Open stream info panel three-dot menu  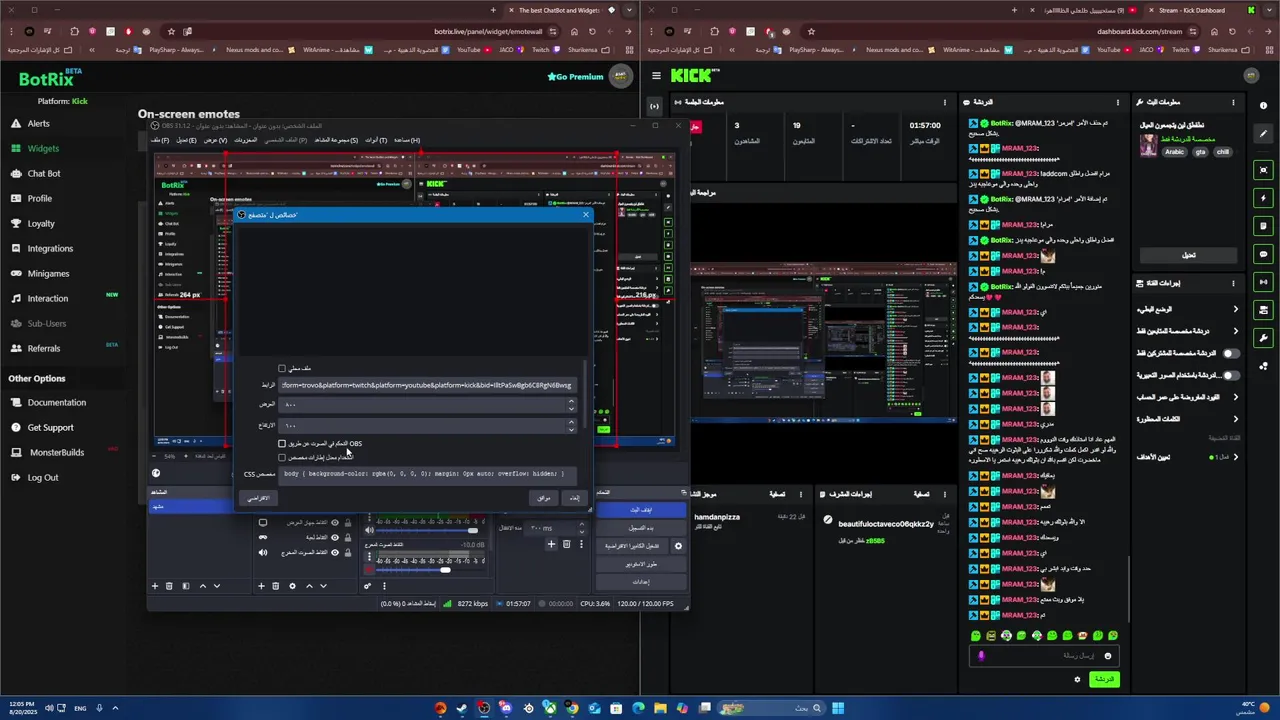1232,102
